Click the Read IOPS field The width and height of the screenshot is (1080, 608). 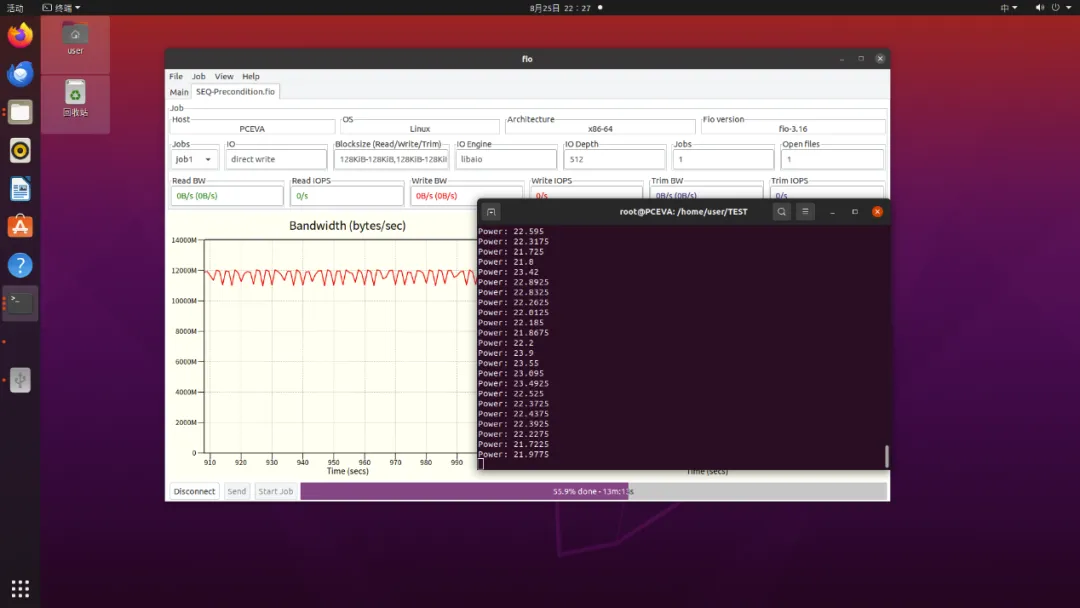[346, 196]
